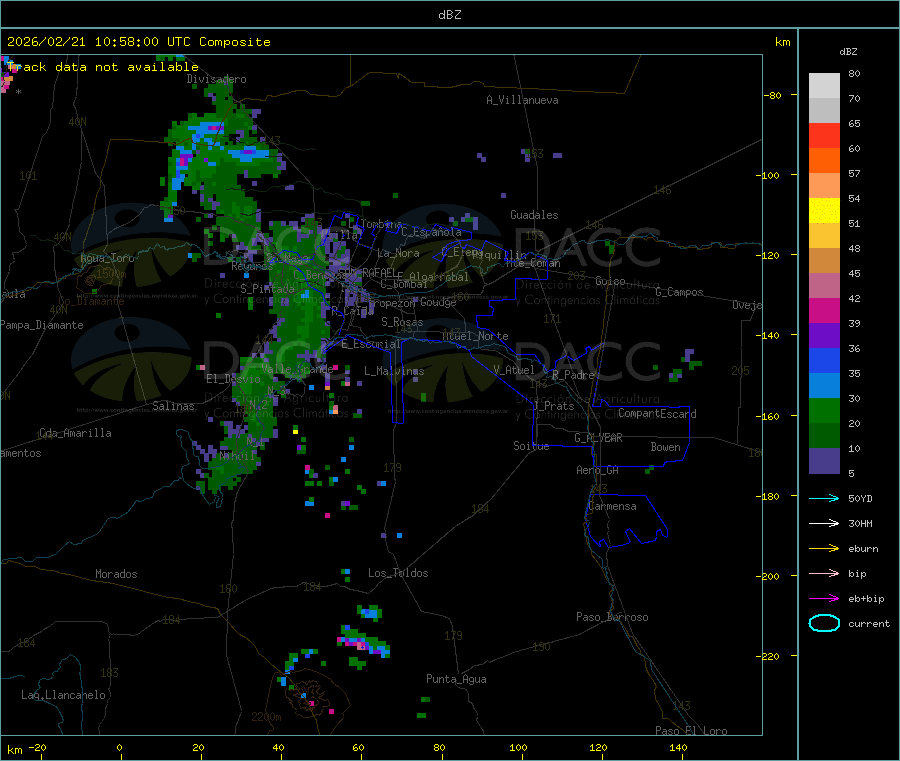This screenshot has height=761, width=900.
Task: Click the 'El_Desvio' map label
Action: pos(233,379)
